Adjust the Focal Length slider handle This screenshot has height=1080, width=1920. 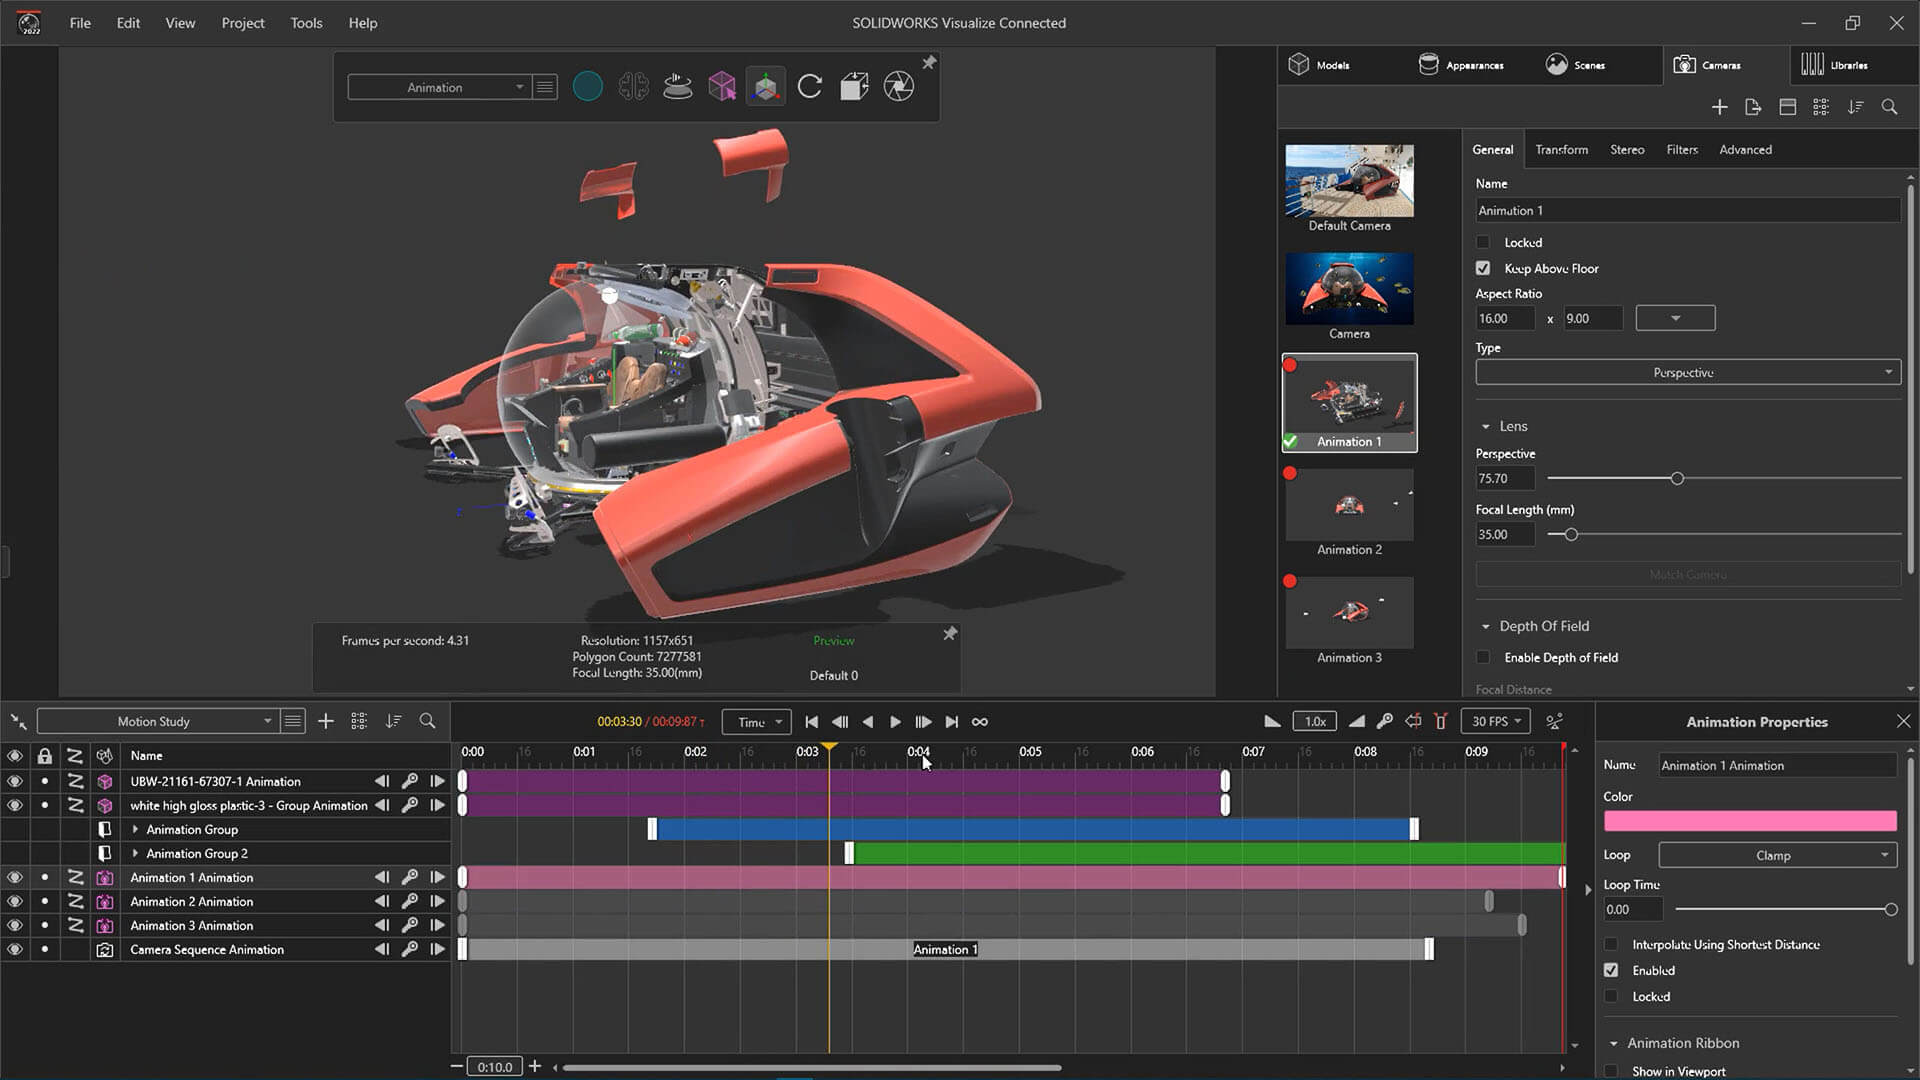1571,535
